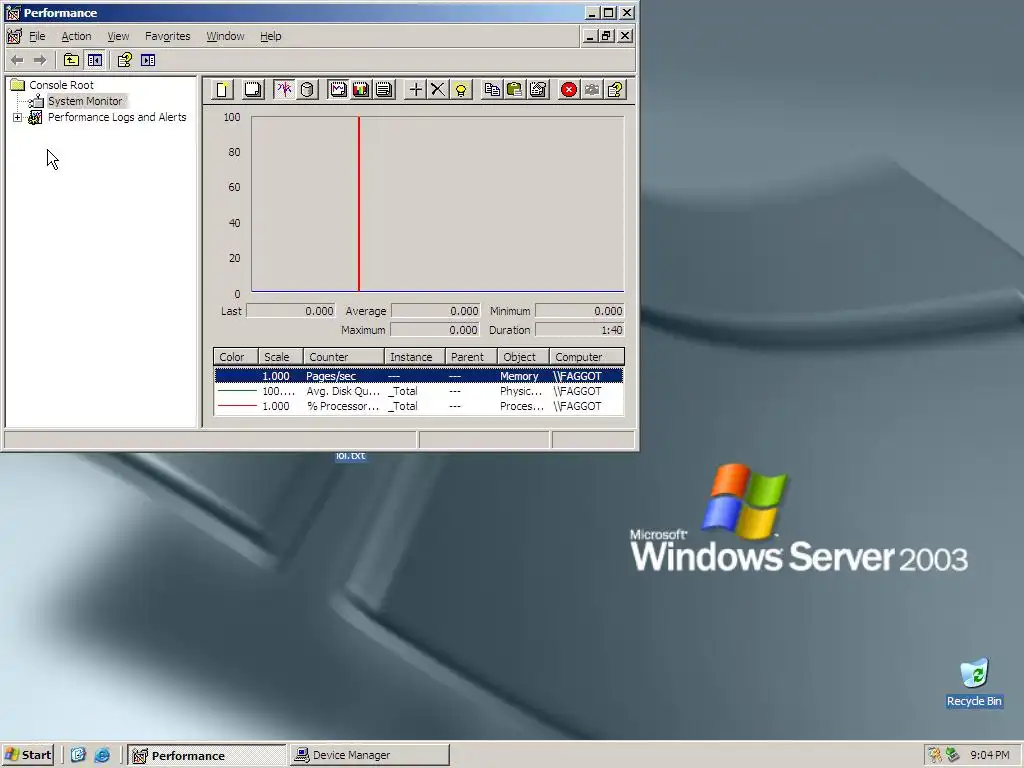Switch to View Report mode
The width and height of the screenshot is (1024, 768).
point(384,89)
